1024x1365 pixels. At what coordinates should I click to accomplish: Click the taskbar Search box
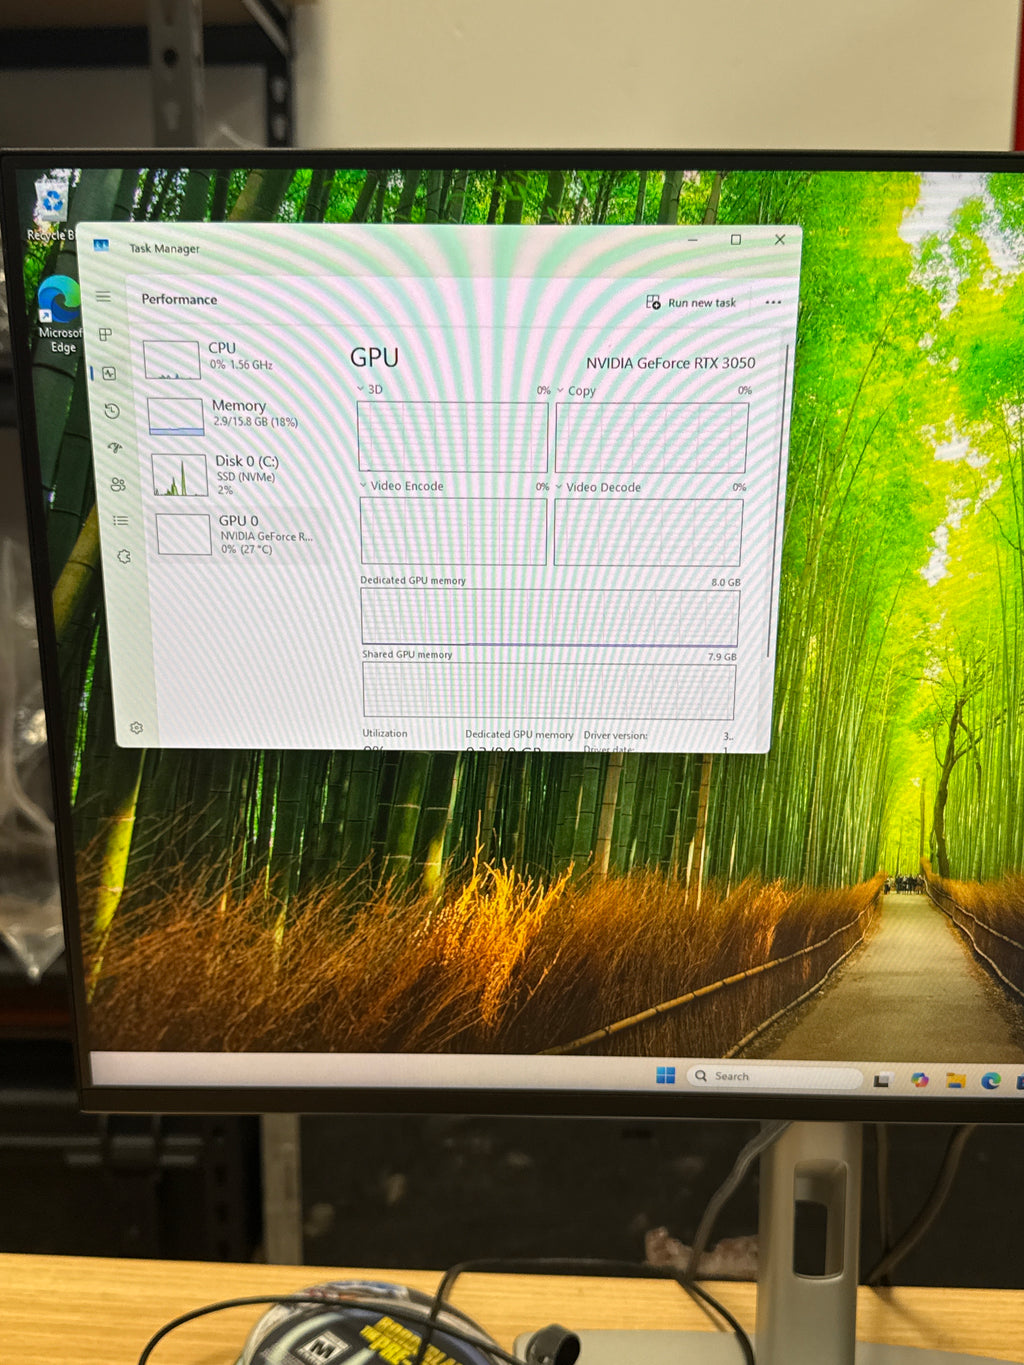tap(774, 1077)
